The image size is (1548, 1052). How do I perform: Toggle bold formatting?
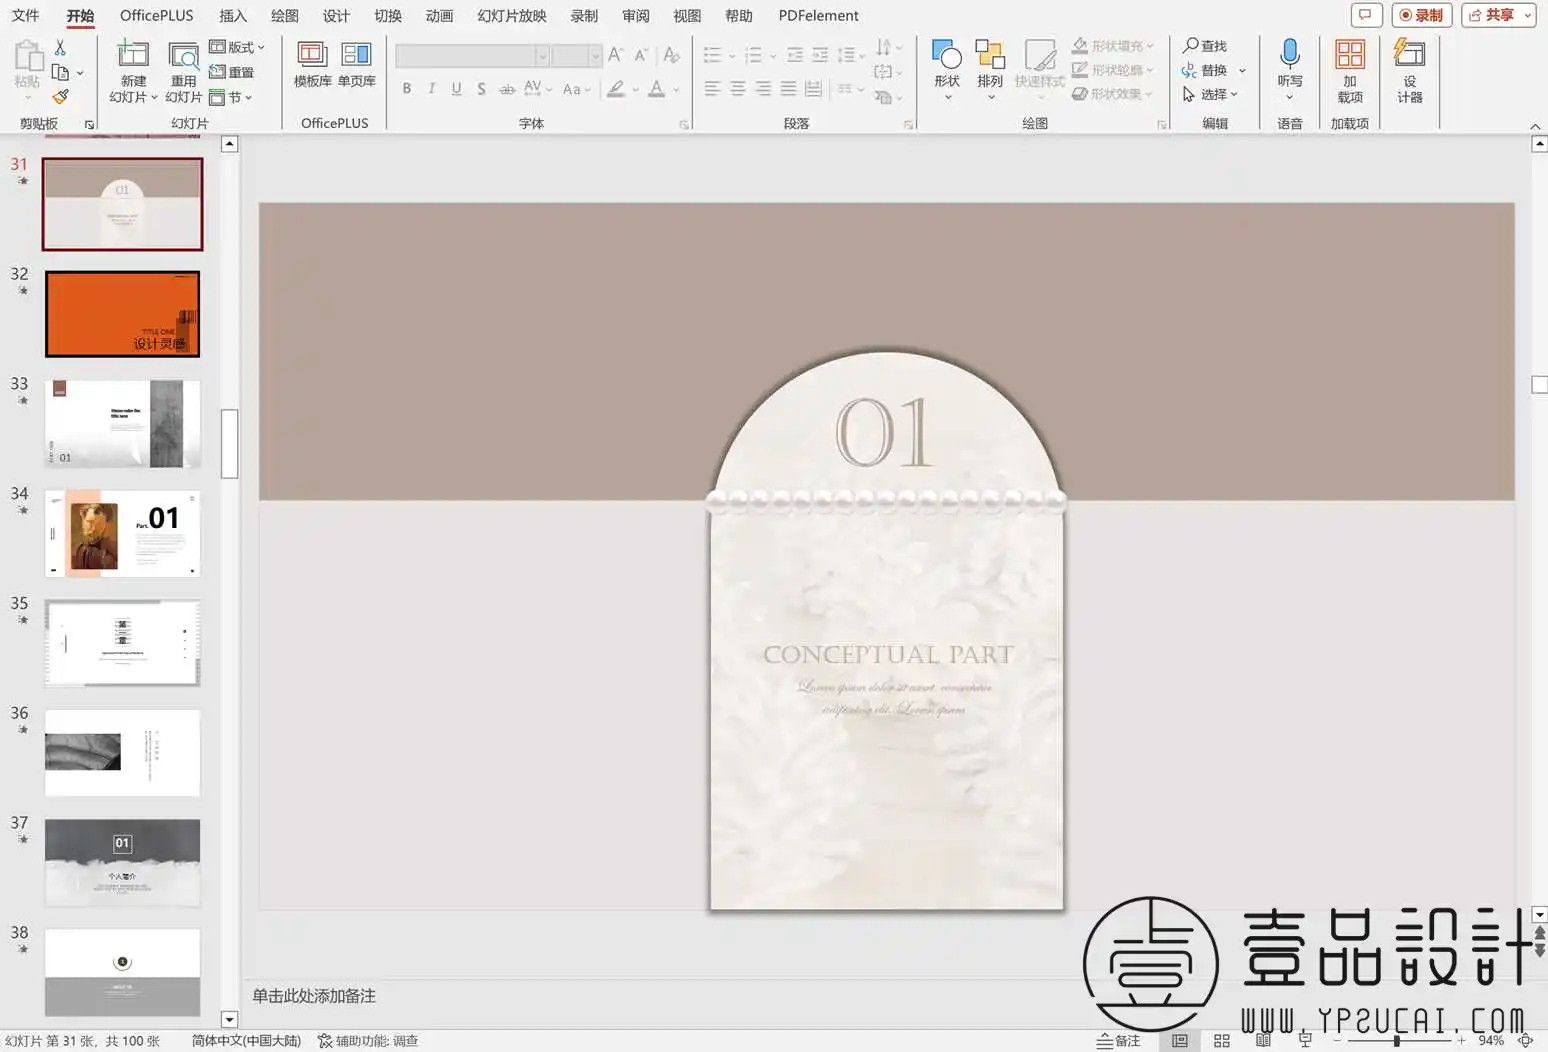(407, 89)
